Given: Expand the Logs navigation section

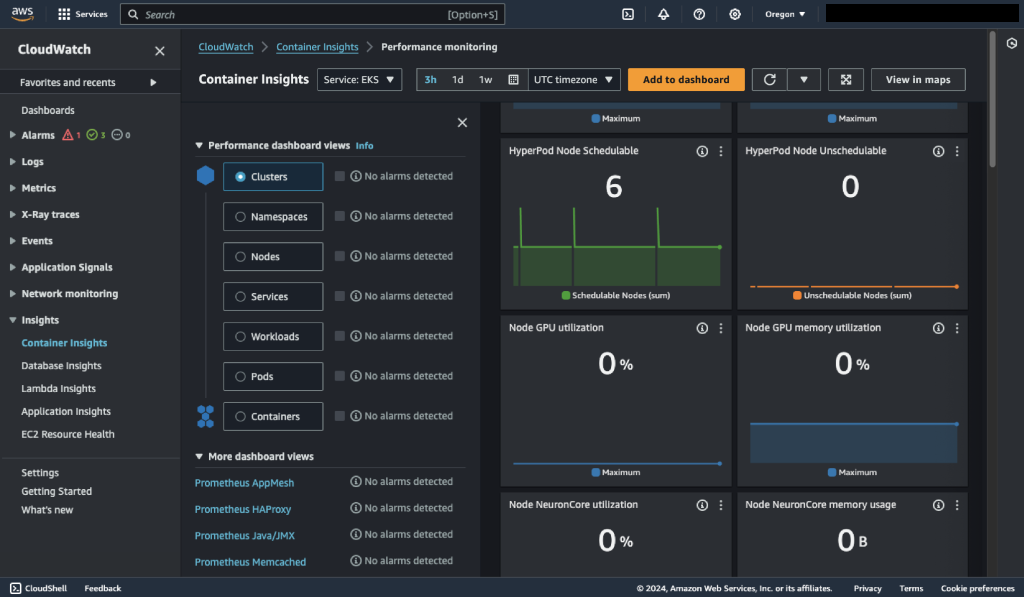Looking at the screenshot, I should (x=12, y=161).
